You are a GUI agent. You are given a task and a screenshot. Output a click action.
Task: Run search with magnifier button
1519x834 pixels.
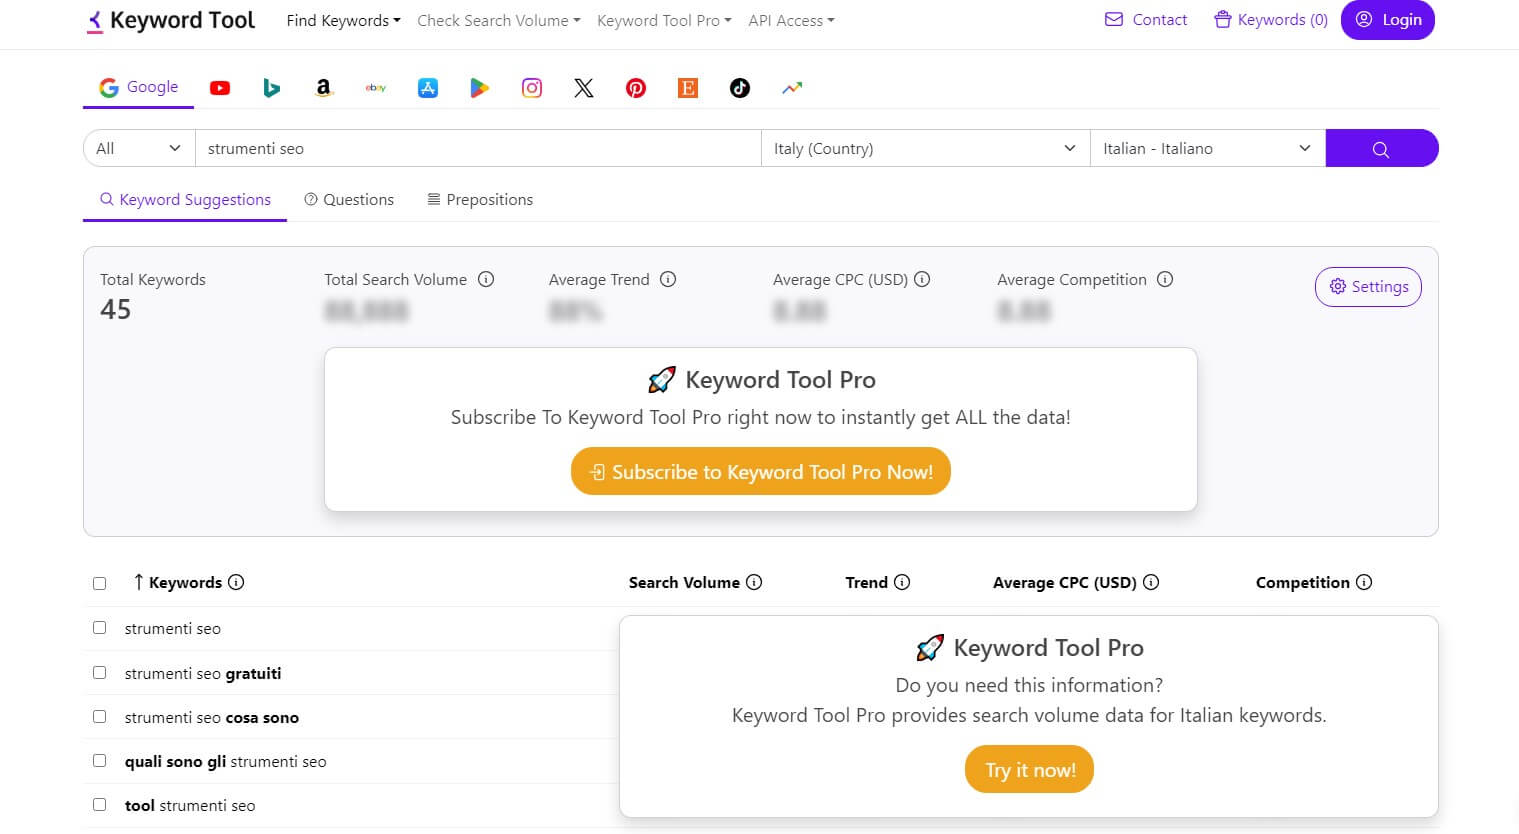point(1381,148)
